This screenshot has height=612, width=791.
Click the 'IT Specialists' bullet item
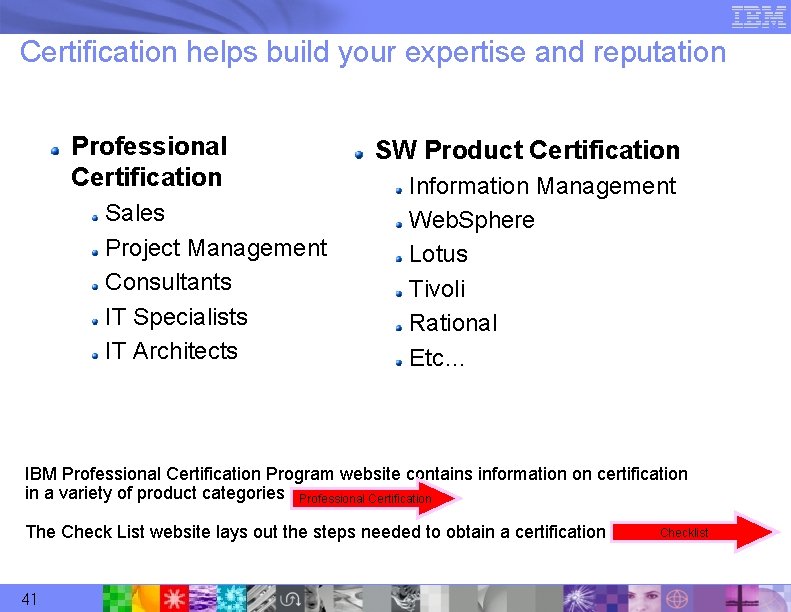176,317
